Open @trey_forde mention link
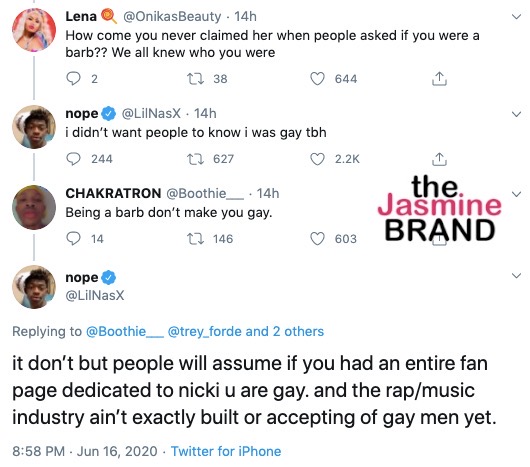 tap(205, 331)
